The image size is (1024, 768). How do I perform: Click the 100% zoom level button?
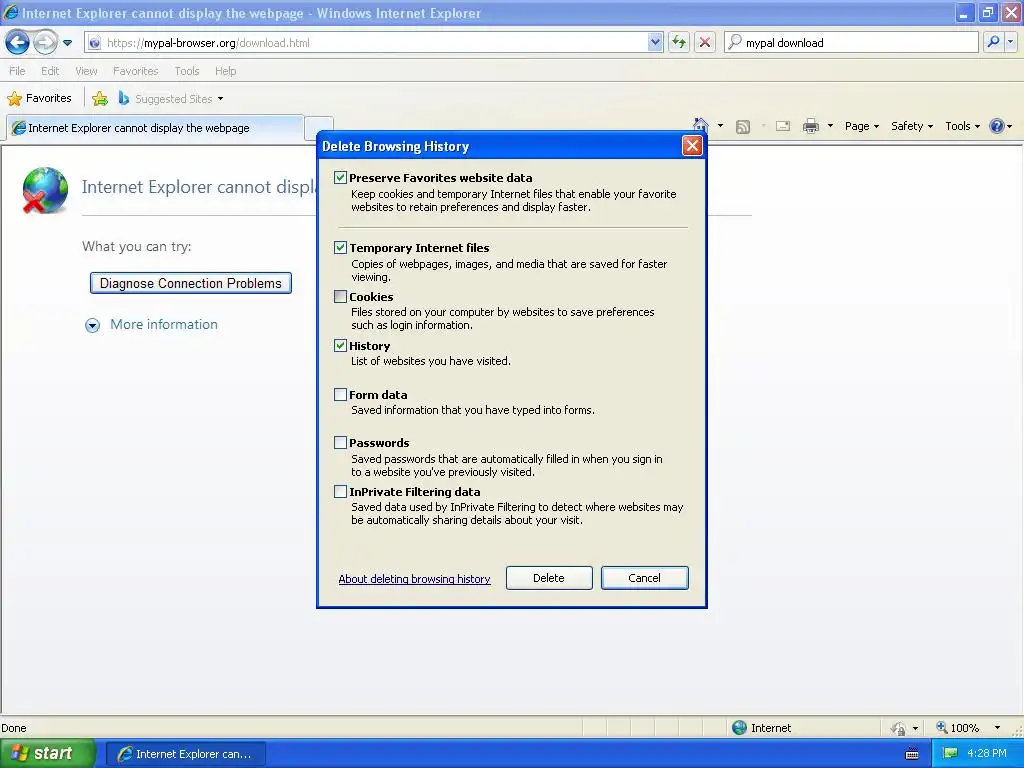pyautogui.click(x=958, y=728)
